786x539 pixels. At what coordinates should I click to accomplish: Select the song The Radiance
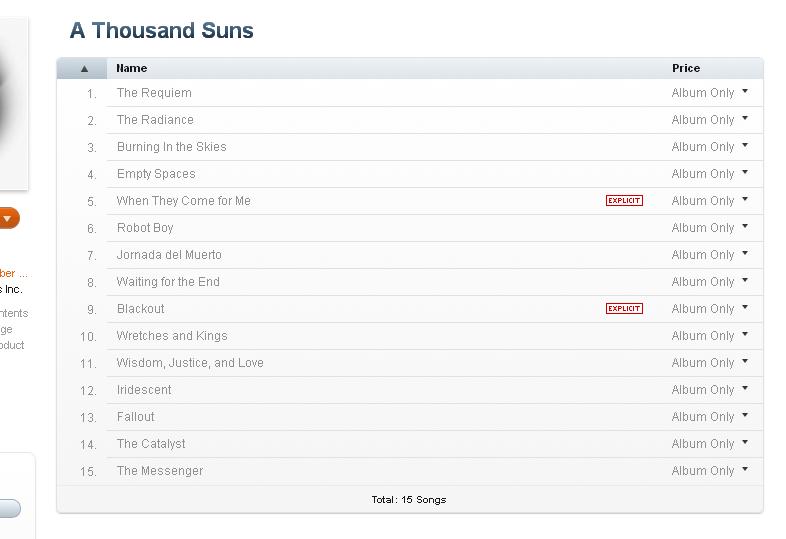click(x=155, y=120)
